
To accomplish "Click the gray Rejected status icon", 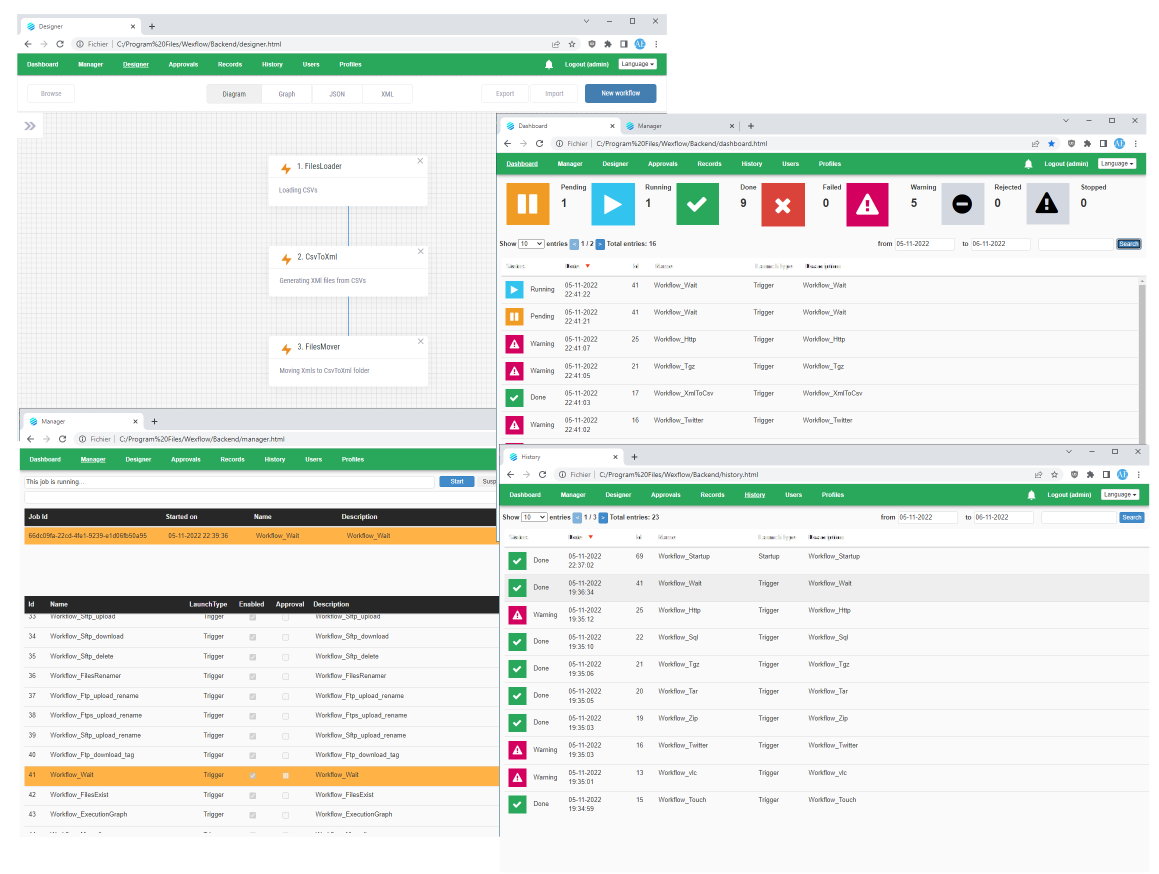I will [x=962, y=204].
